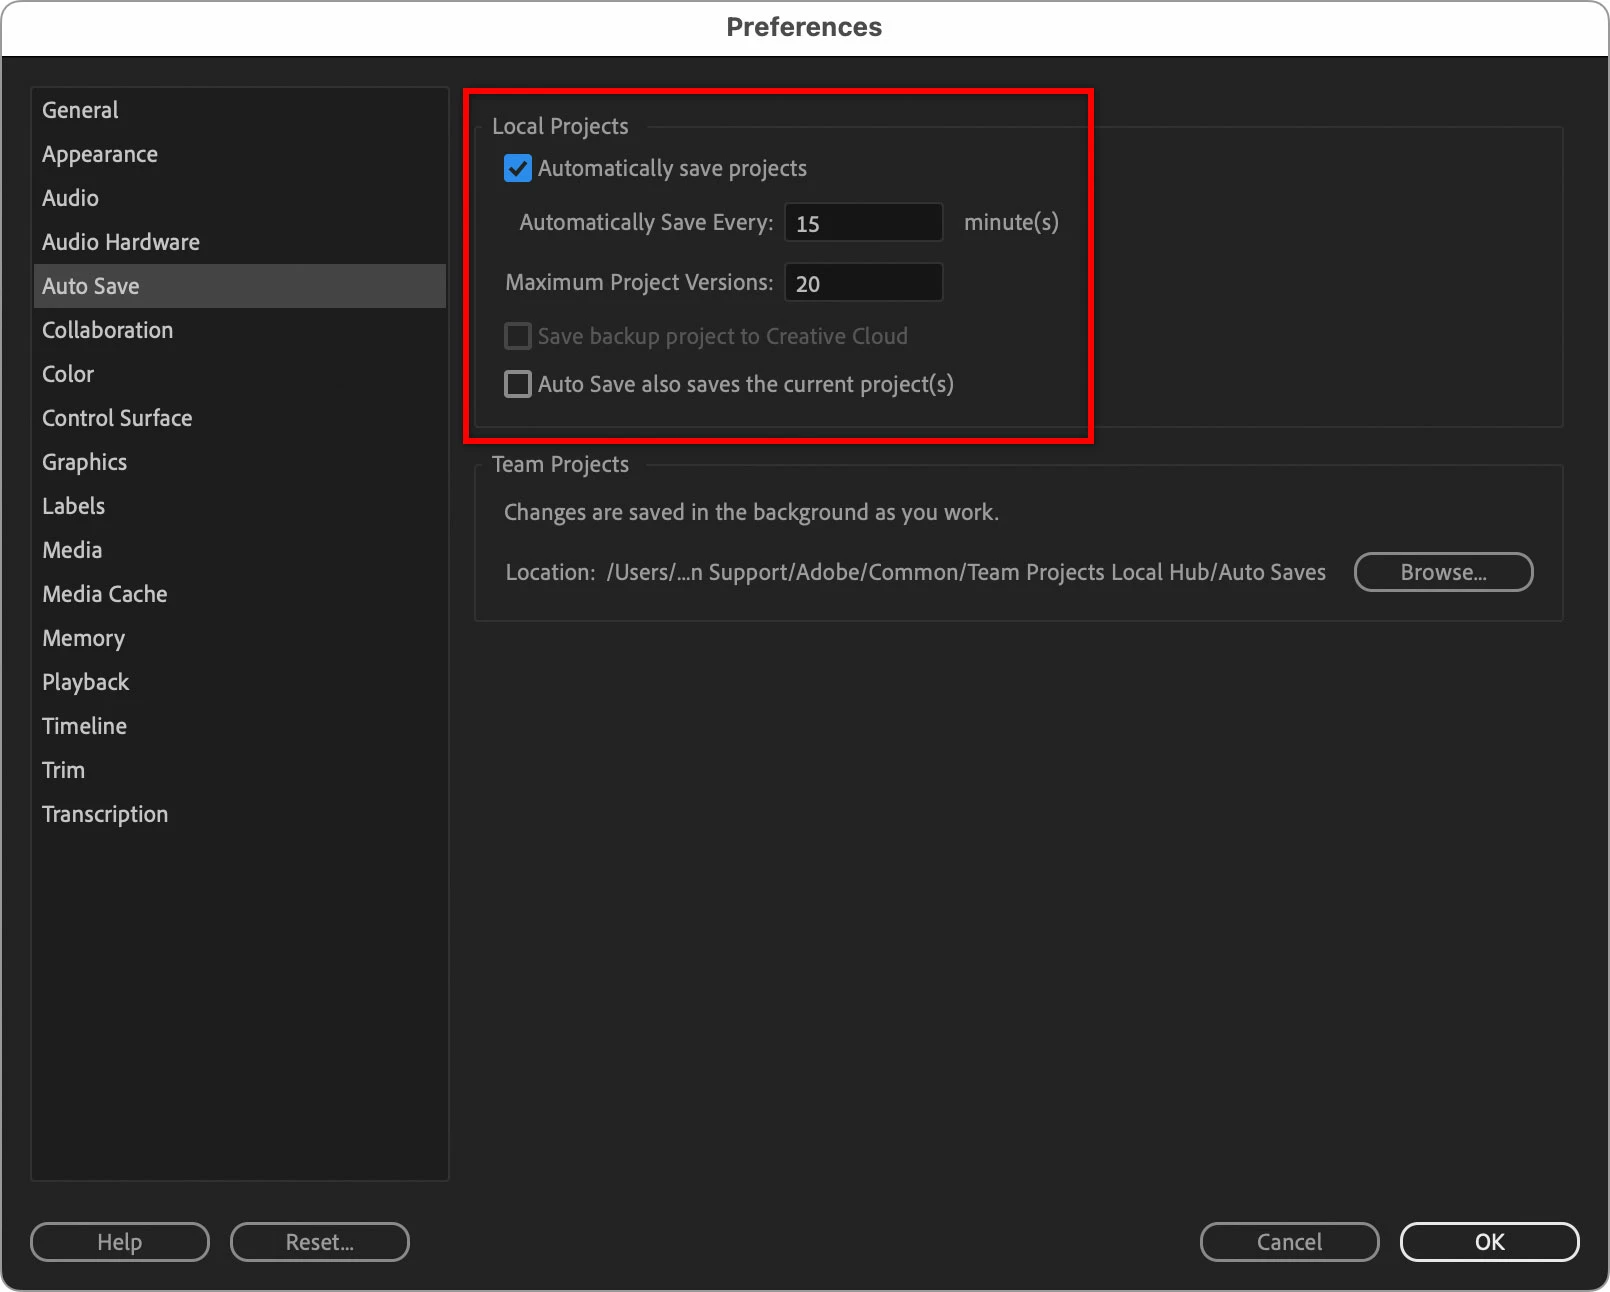Go to Media preferences
Image resolution: width=1610 pixels, height=1292 pixels.
(240, 550)
